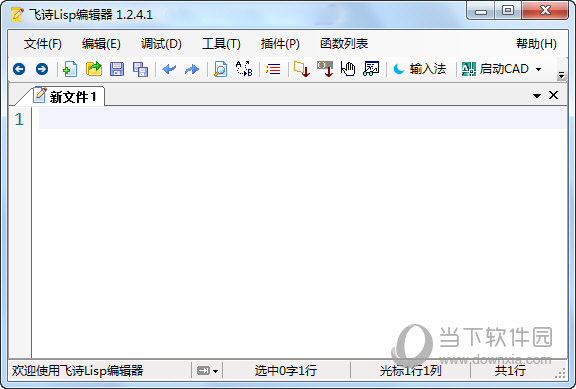
Task: Close the 新文件1 document tab
Action: point(553,96)
